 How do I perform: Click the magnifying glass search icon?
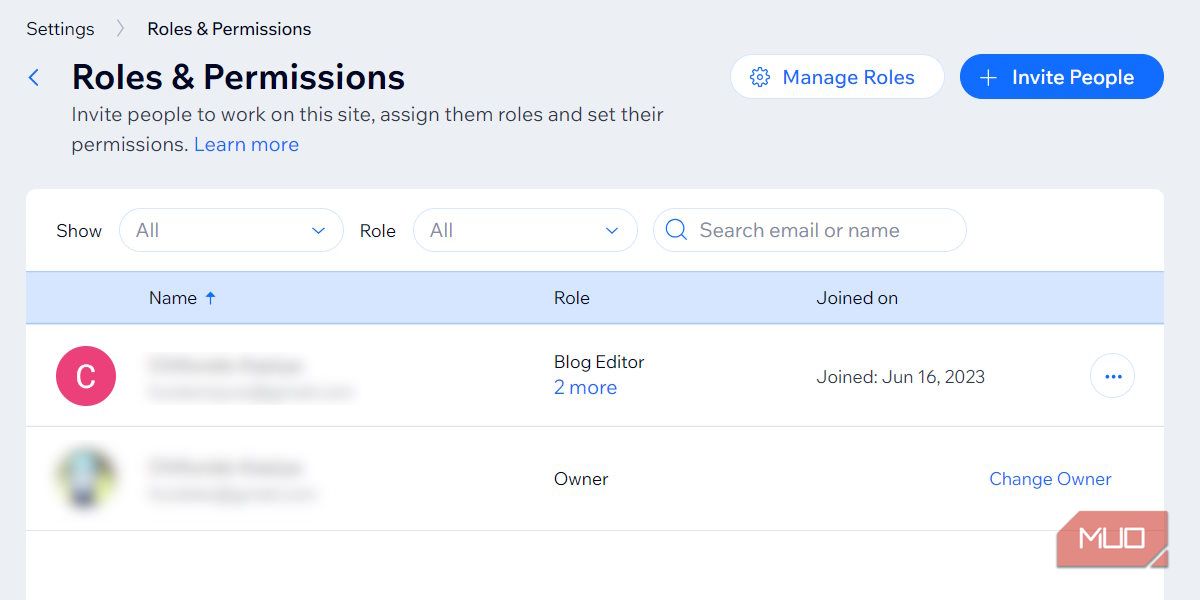click(x=676, y=230)
